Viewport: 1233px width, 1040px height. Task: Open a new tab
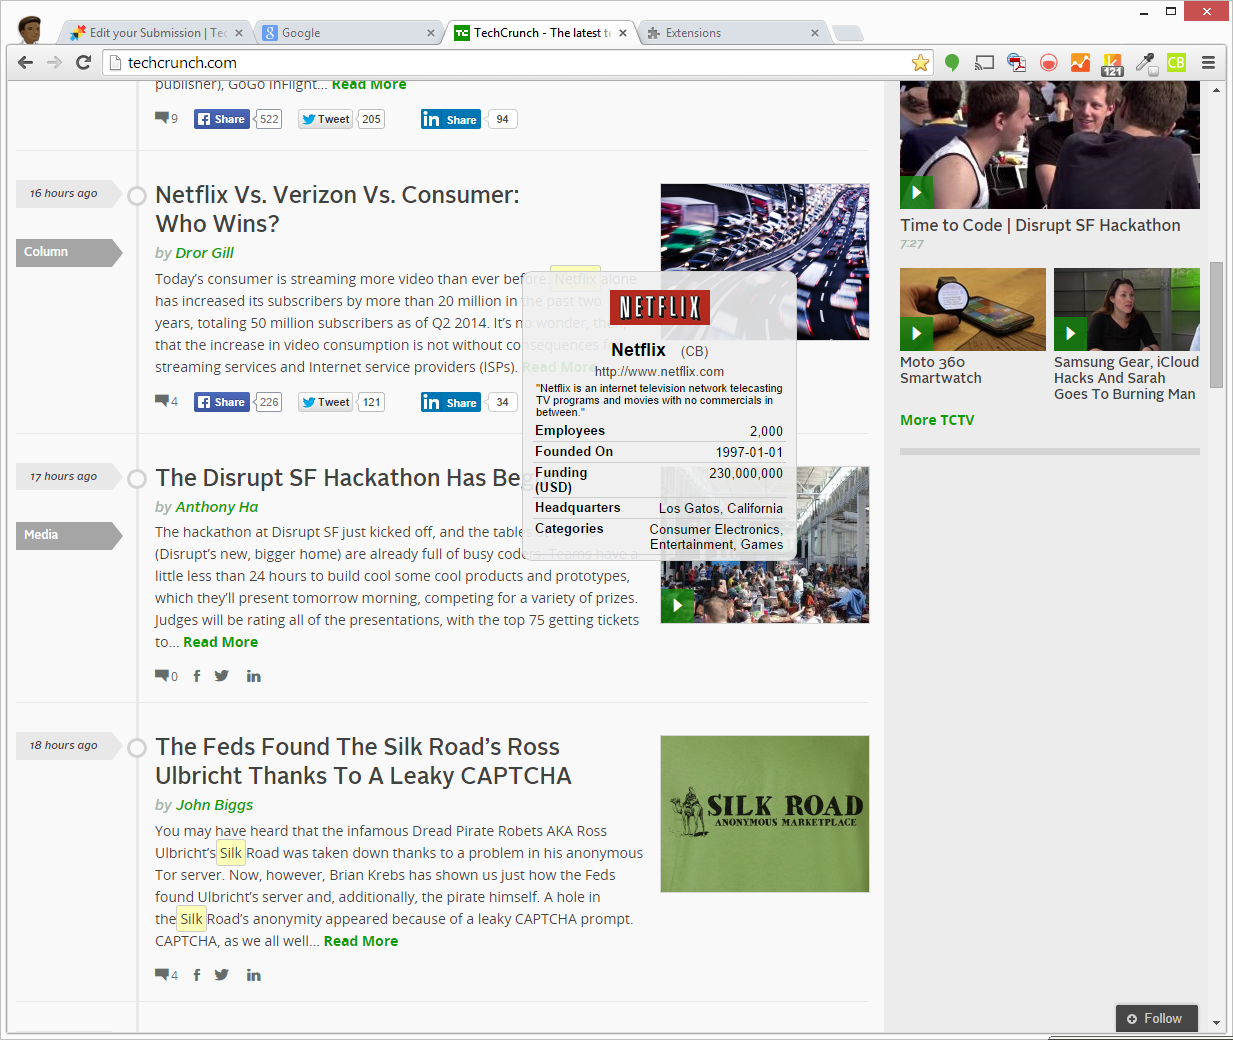tap(848, 33)
